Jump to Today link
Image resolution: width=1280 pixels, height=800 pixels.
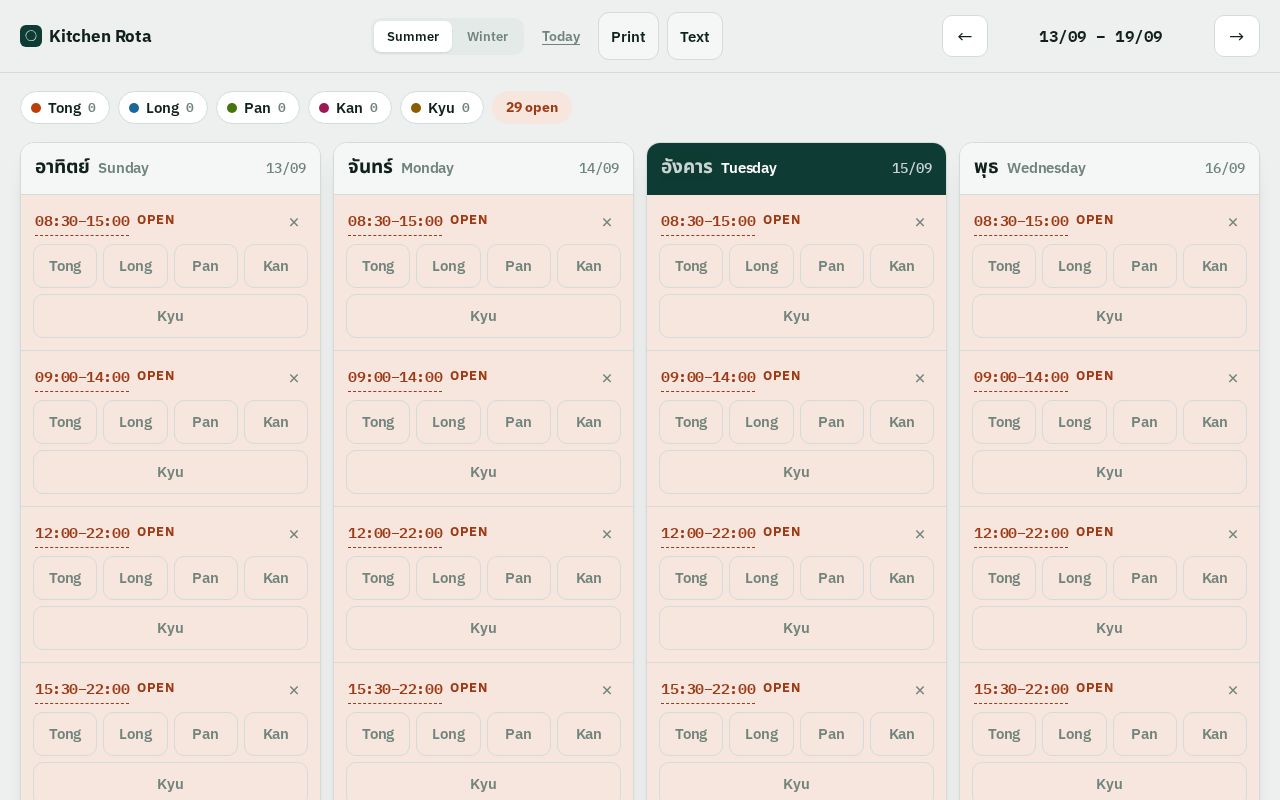(x=561, y=36)
